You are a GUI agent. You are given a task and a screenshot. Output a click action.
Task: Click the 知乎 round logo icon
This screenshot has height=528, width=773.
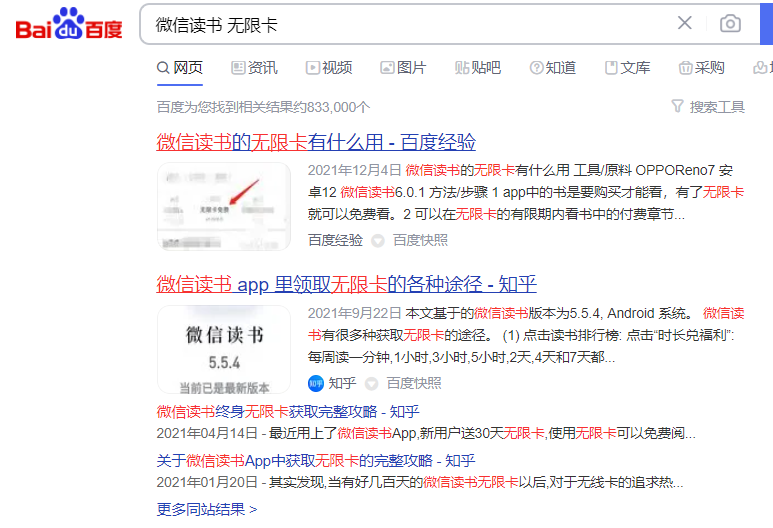(x=316, y=383)
